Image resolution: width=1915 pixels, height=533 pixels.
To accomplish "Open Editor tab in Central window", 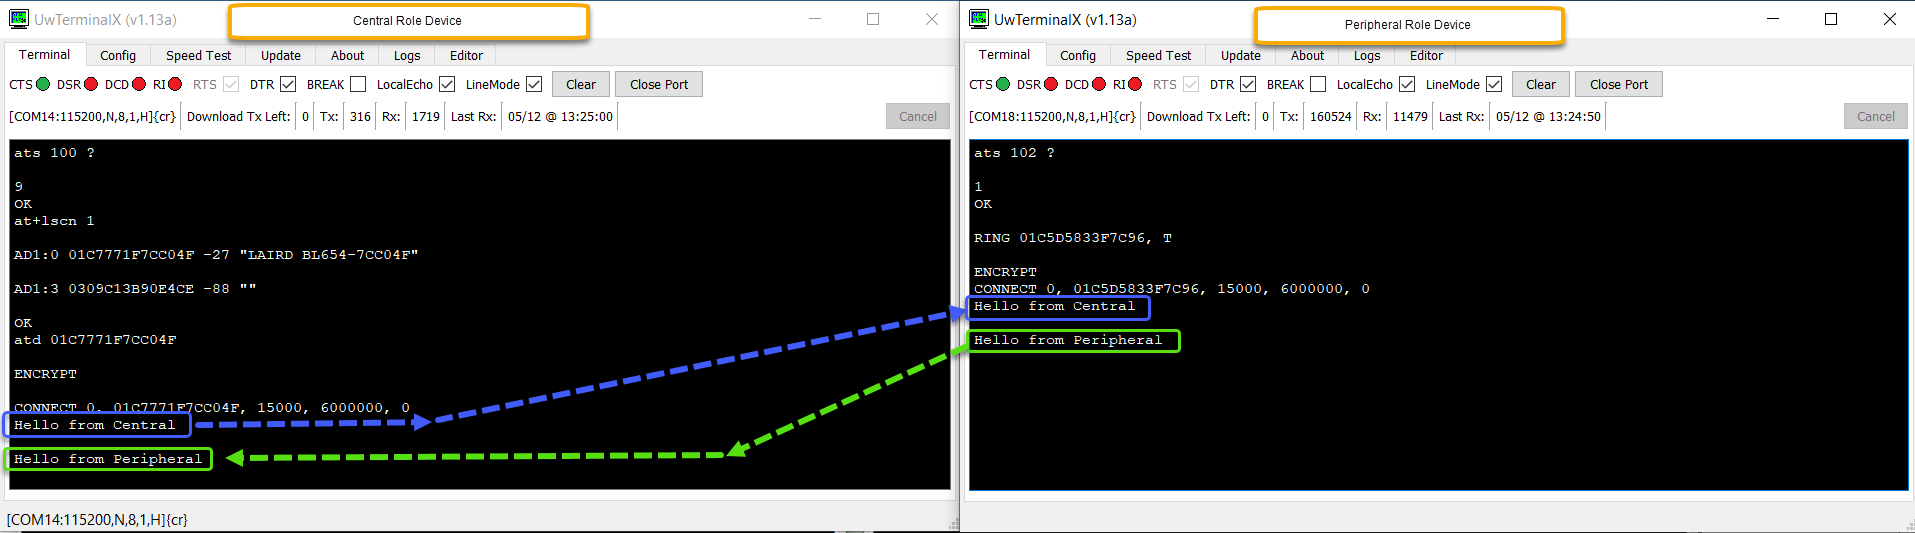I will (466, 56).
